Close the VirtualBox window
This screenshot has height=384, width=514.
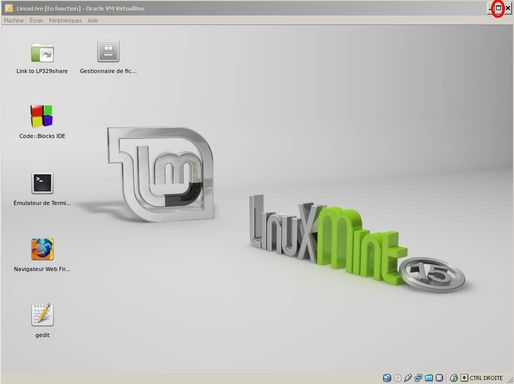(x=508, y=8)
